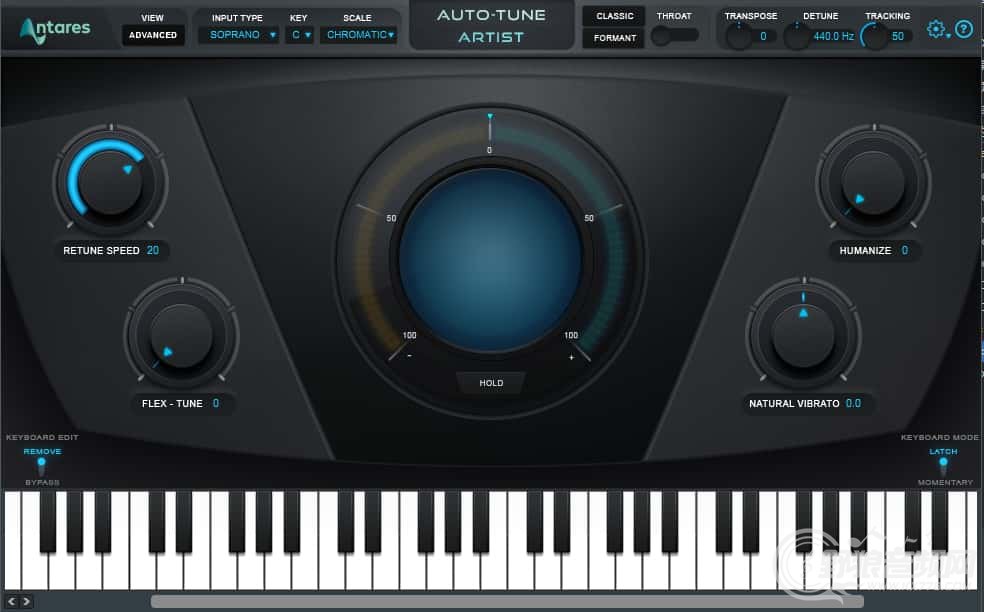Click the help question mark icon
The height and width of the screenshot is (612, 984).
pyautogui.click(x=963, y=29)
